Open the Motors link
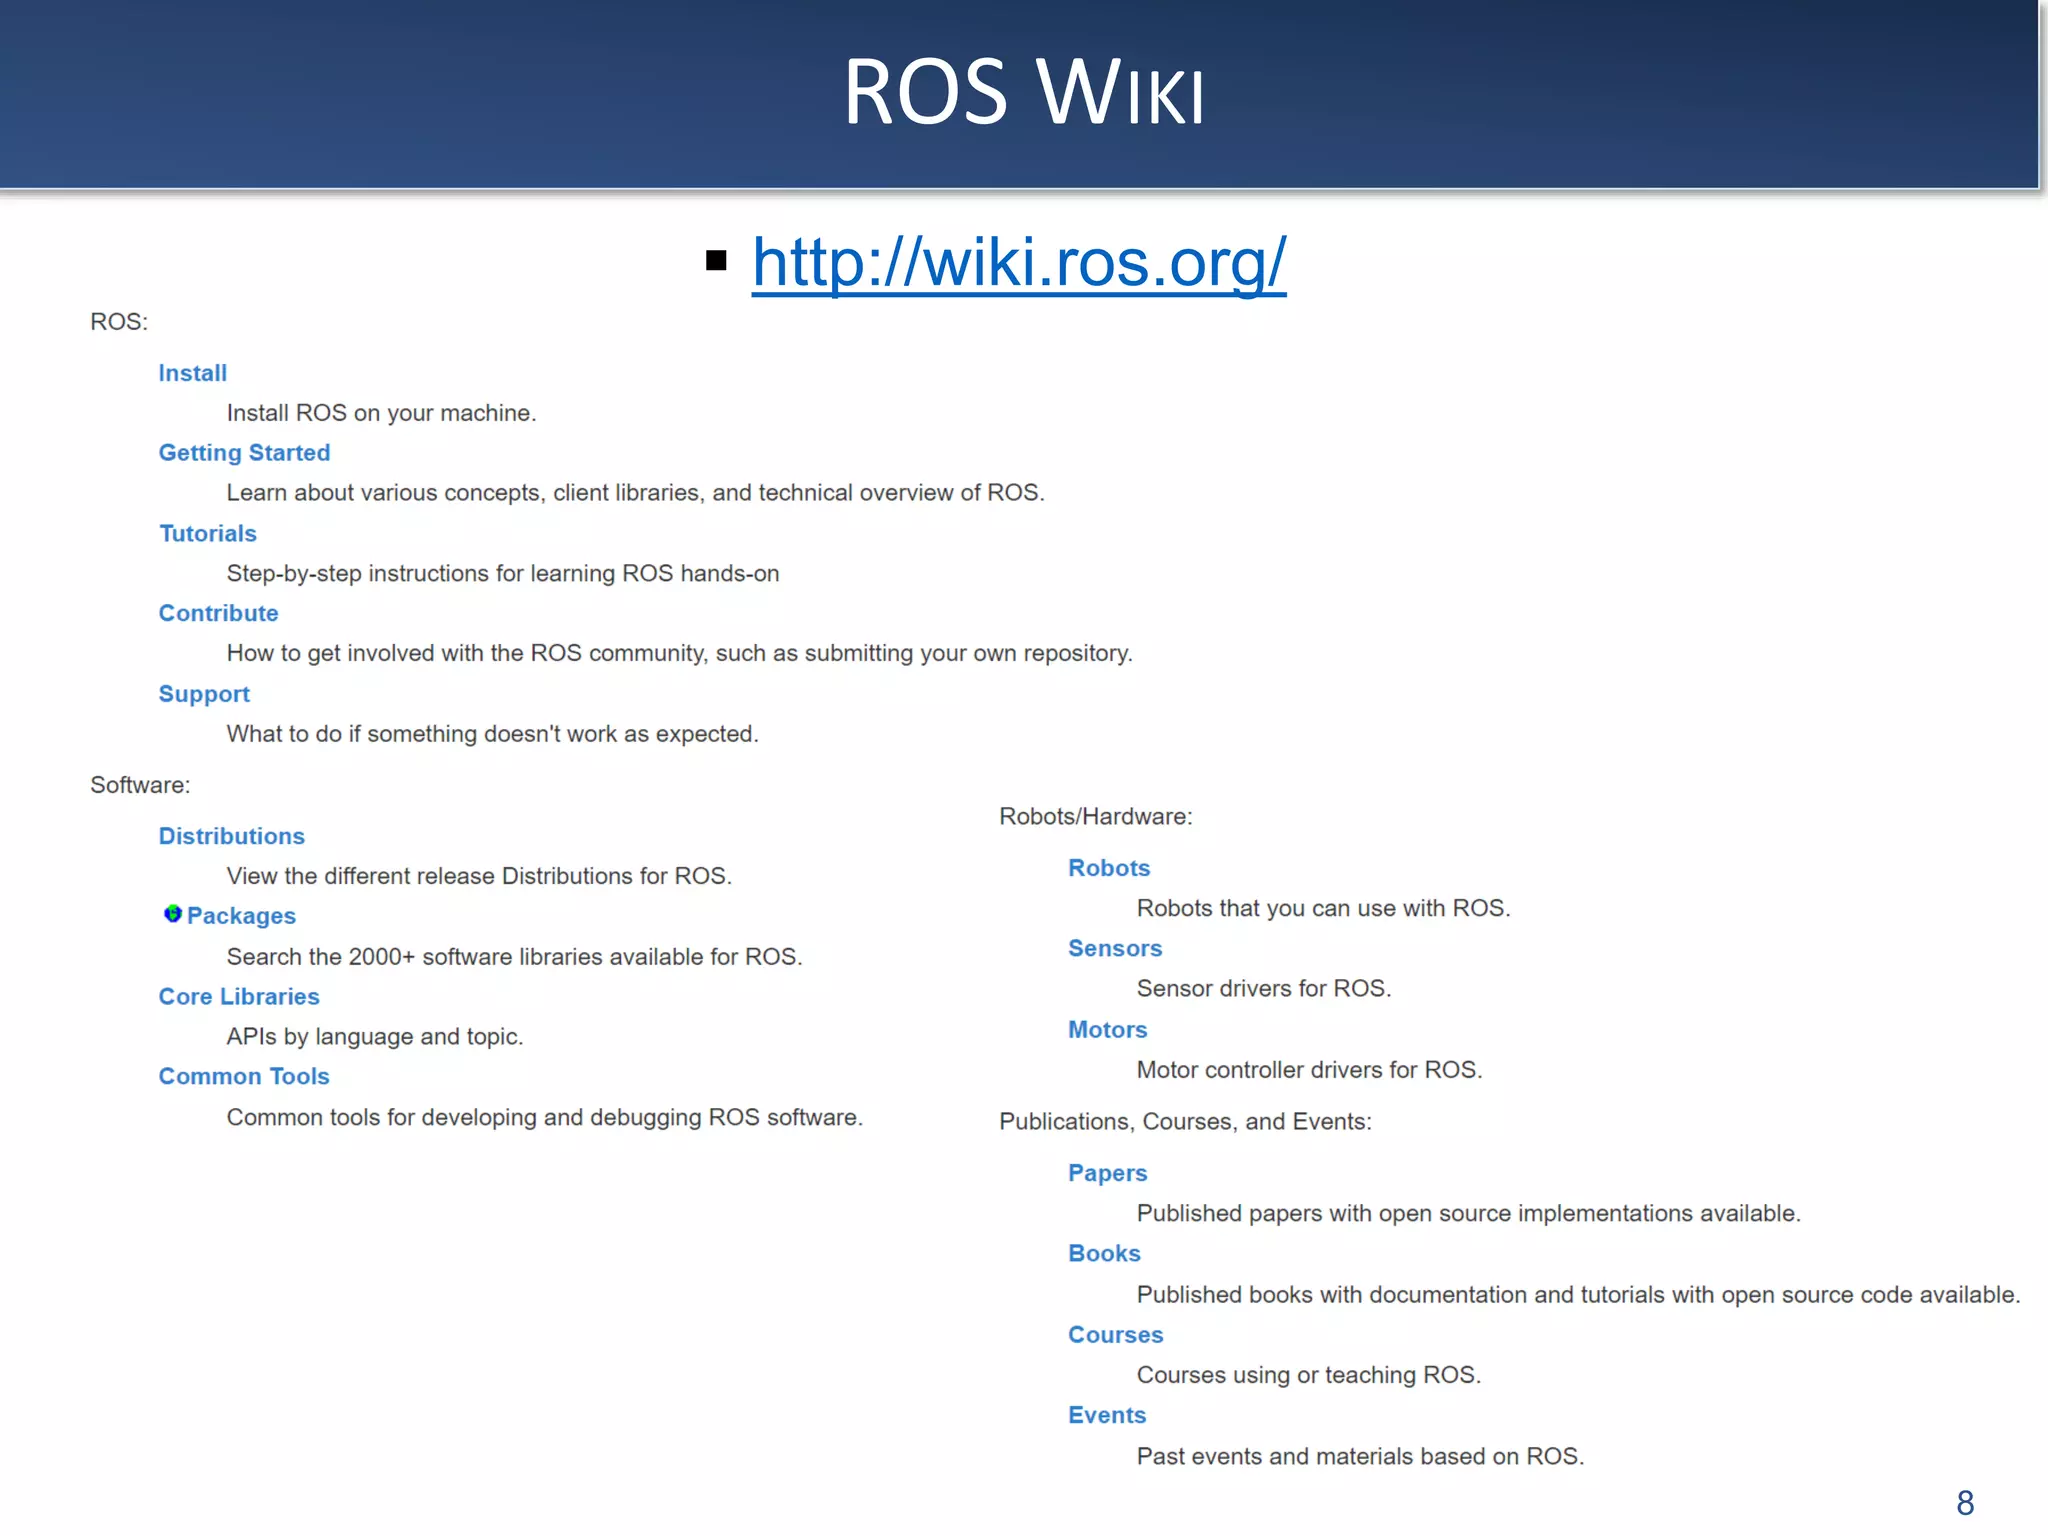2048x1536 pixels. (x=1107, y=1030)
